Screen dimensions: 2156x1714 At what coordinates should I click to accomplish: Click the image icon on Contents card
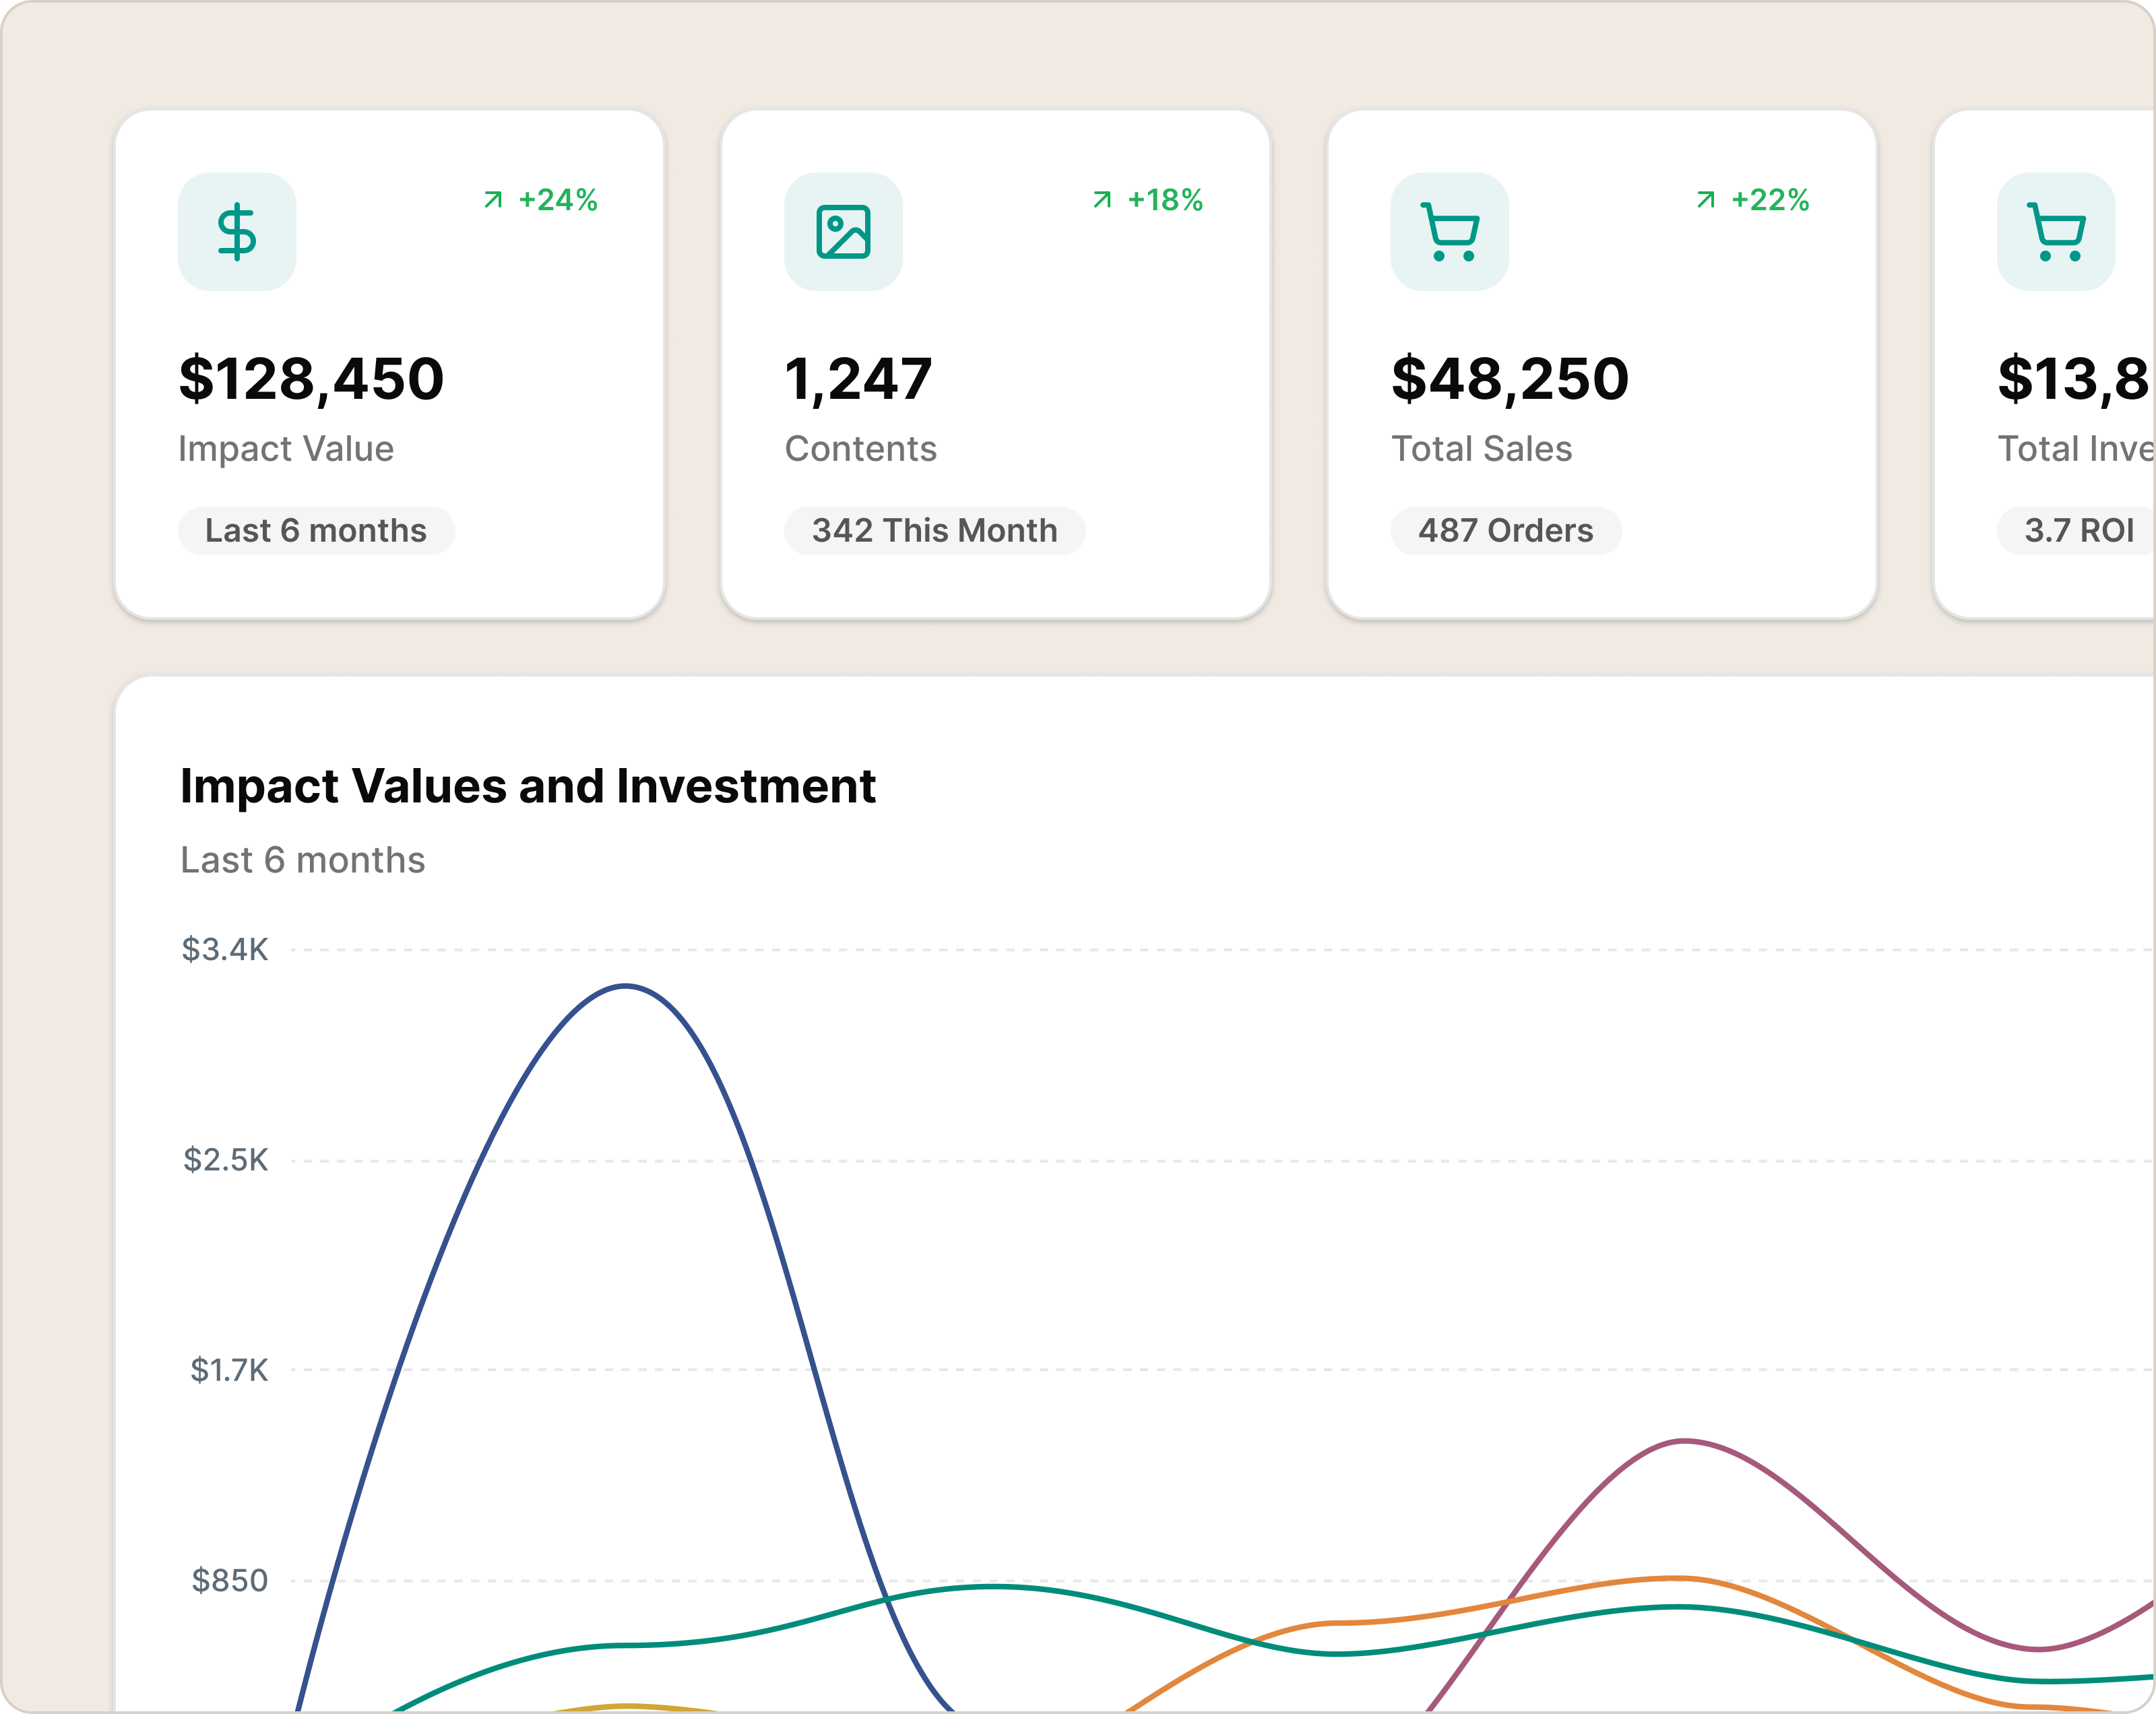tap(843, 232)
